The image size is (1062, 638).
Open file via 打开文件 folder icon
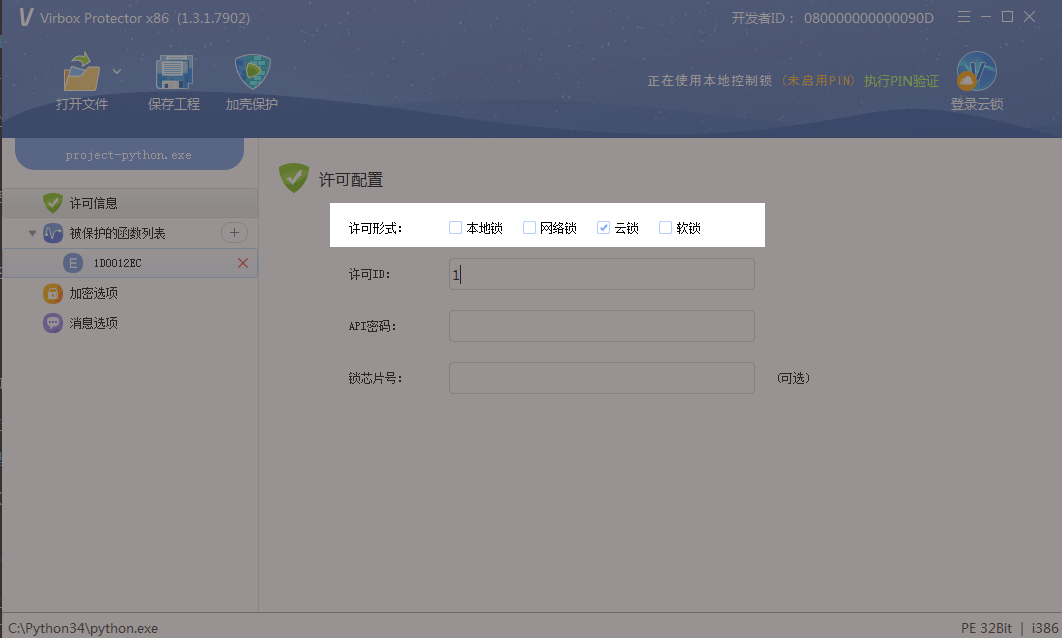click(82, 72)
